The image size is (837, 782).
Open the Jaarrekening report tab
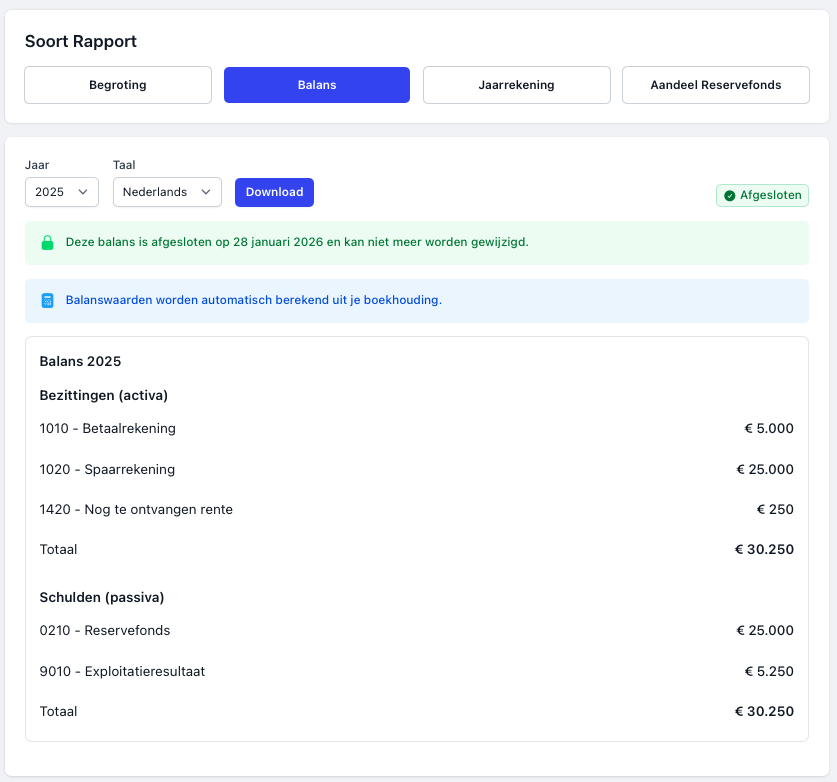tap(516, 85)
